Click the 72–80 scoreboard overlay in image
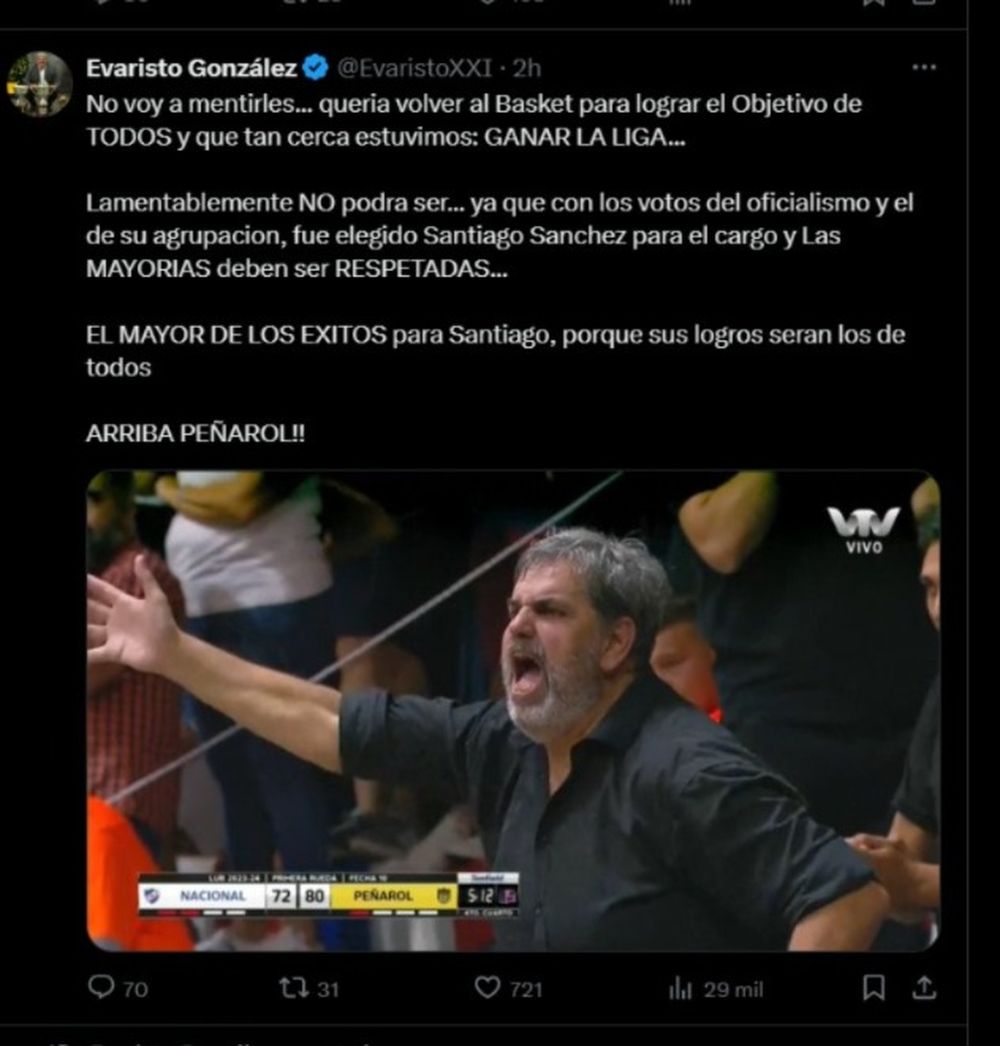 328,895
